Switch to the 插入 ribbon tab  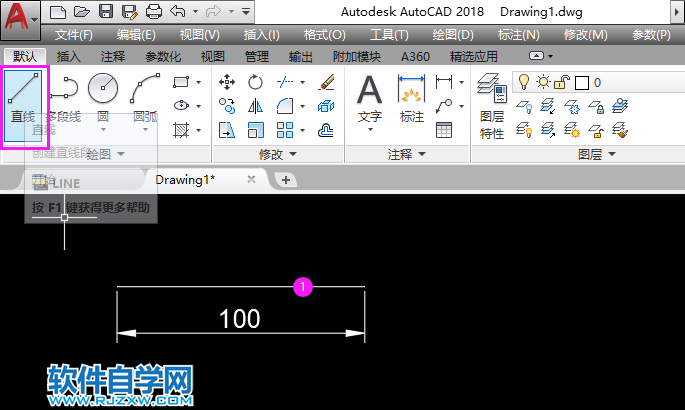(x=69, y=57)
